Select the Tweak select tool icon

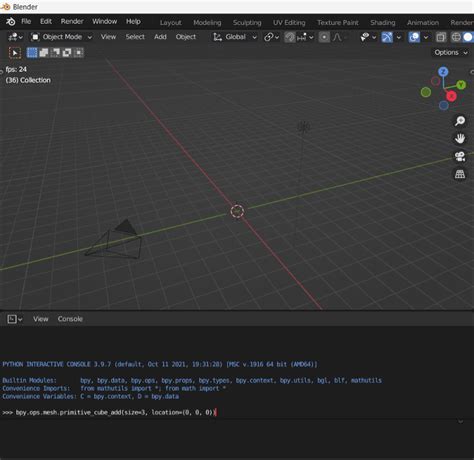coord(15,53)
